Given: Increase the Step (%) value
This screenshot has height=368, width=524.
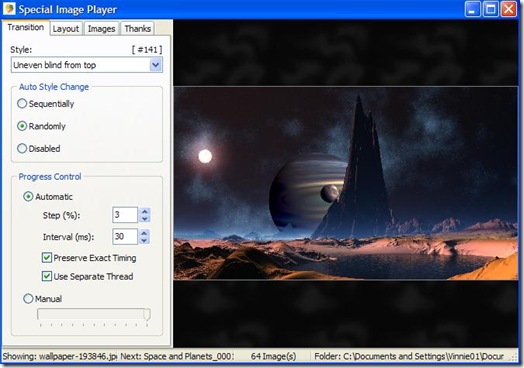Looking at the screenshot, I should coord(145,211).
